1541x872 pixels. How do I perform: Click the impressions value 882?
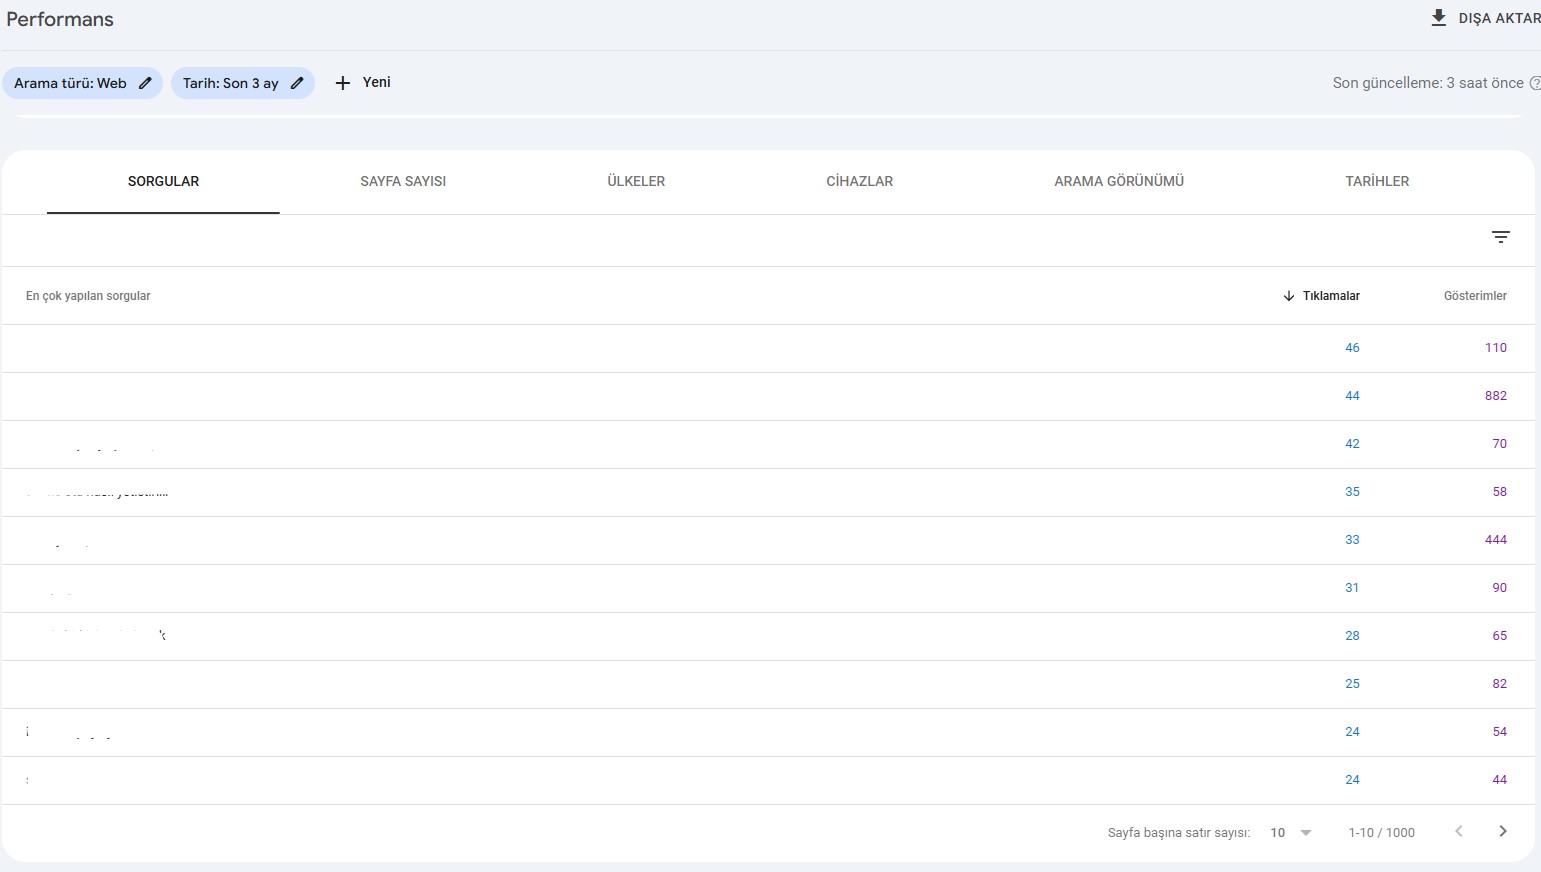1496,396
